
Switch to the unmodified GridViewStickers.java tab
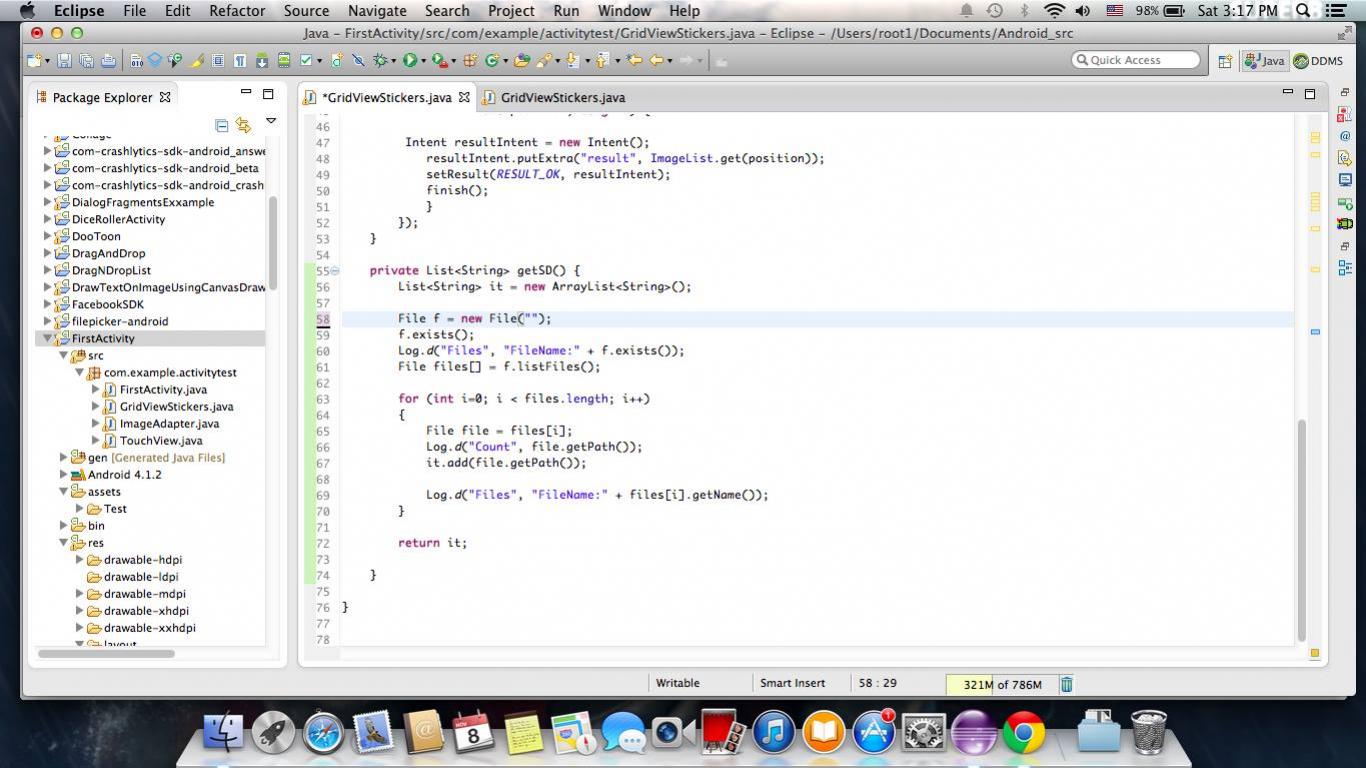click(553, 97)
